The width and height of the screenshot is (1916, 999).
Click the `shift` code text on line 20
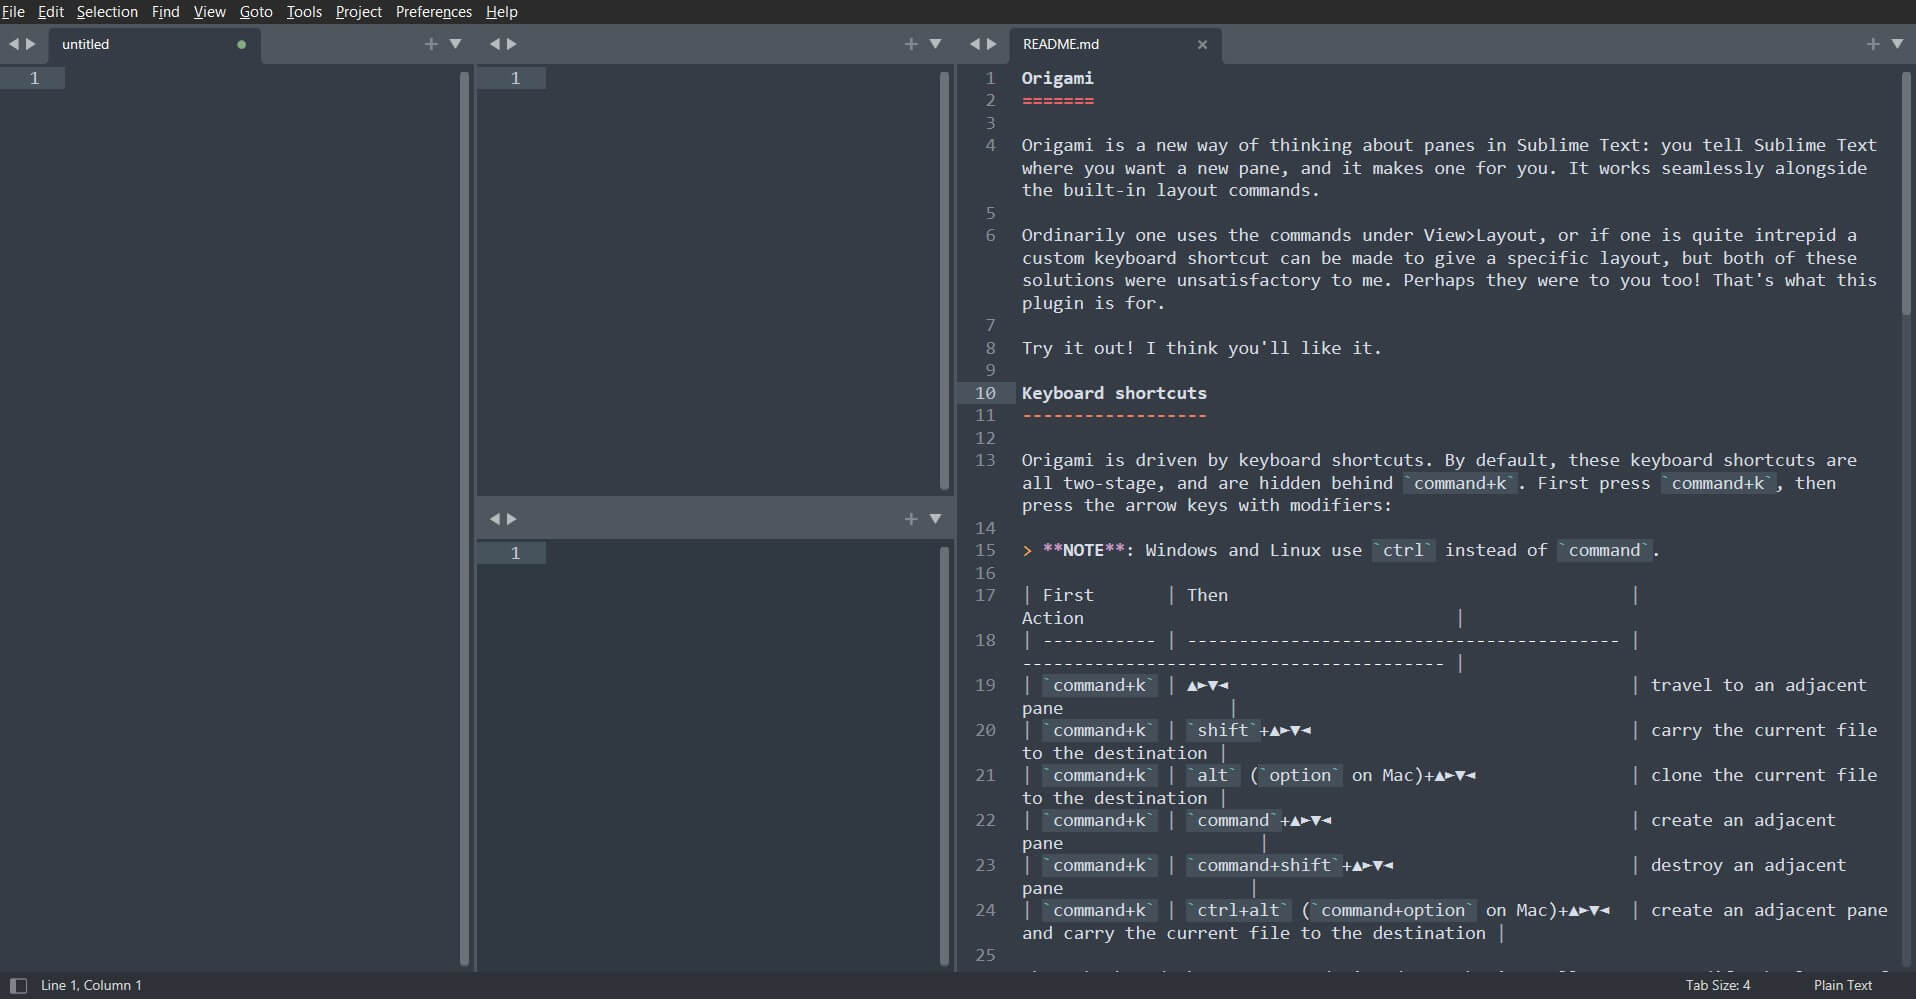[1223, 730]
